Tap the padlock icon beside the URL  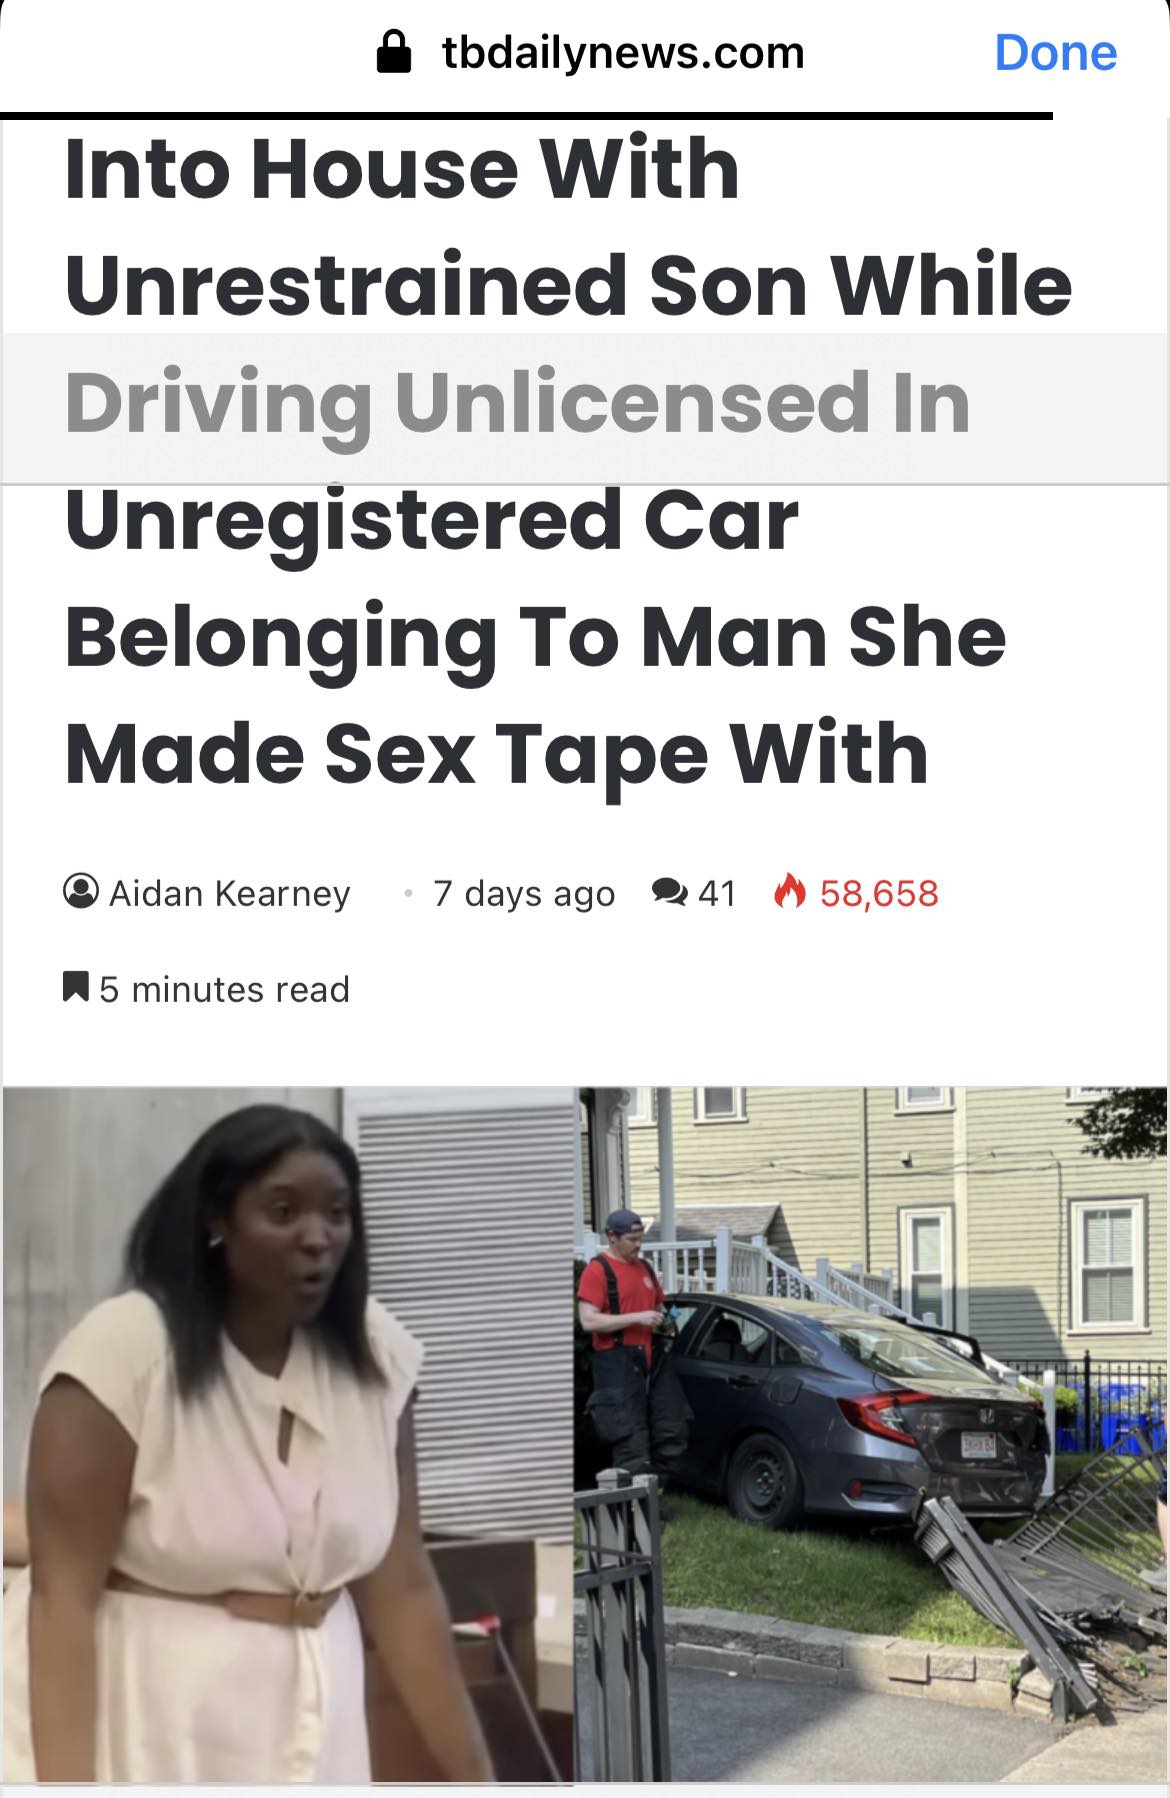pos(394,52)
